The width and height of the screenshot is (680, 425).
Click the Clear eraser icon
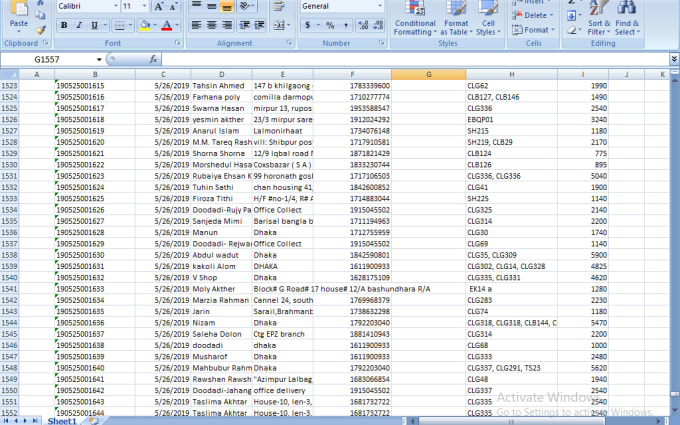(572, 30)
